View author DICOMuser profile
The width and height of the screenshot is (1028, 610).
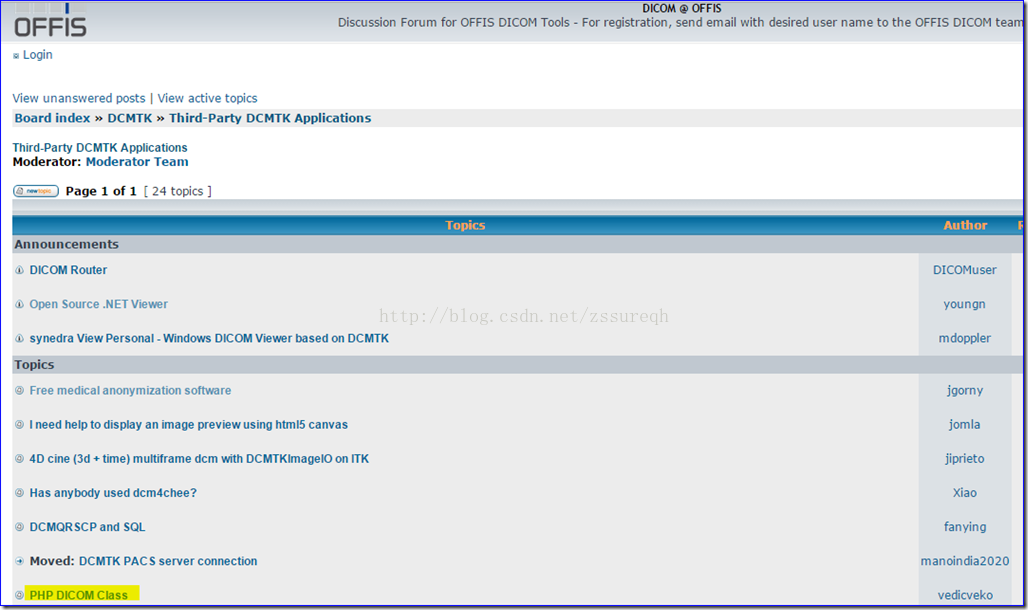point(964,270)
